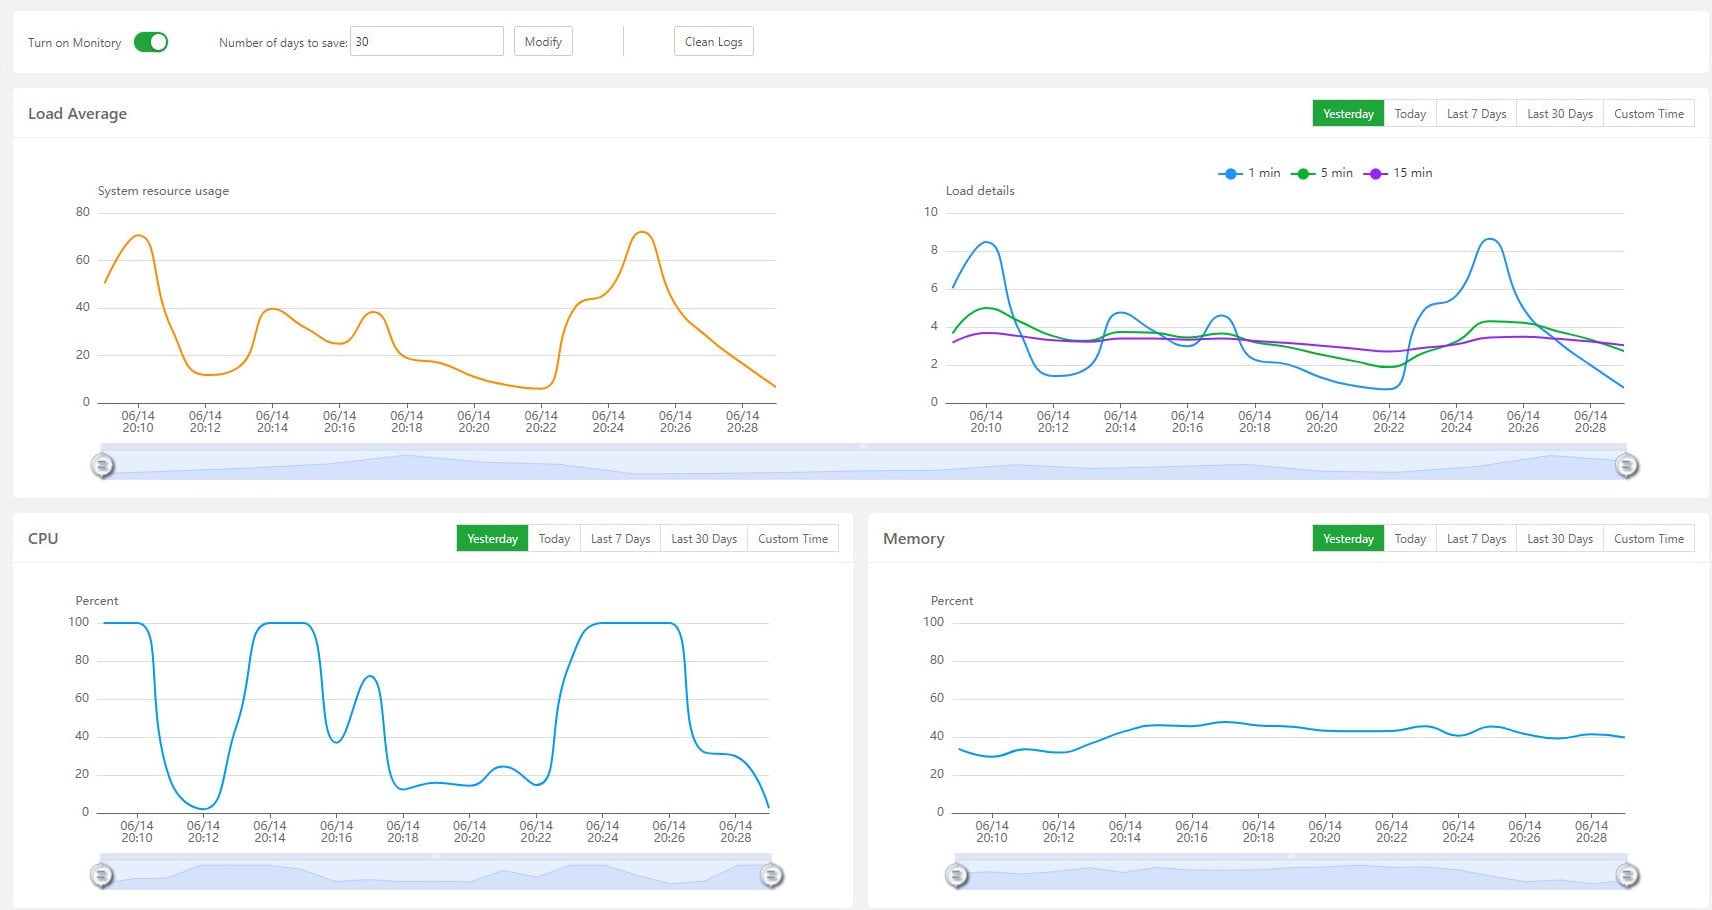This screenshot has width=1712, height=910.
Task: Click Memory chart zoom slider left handle
Action: 957,876
